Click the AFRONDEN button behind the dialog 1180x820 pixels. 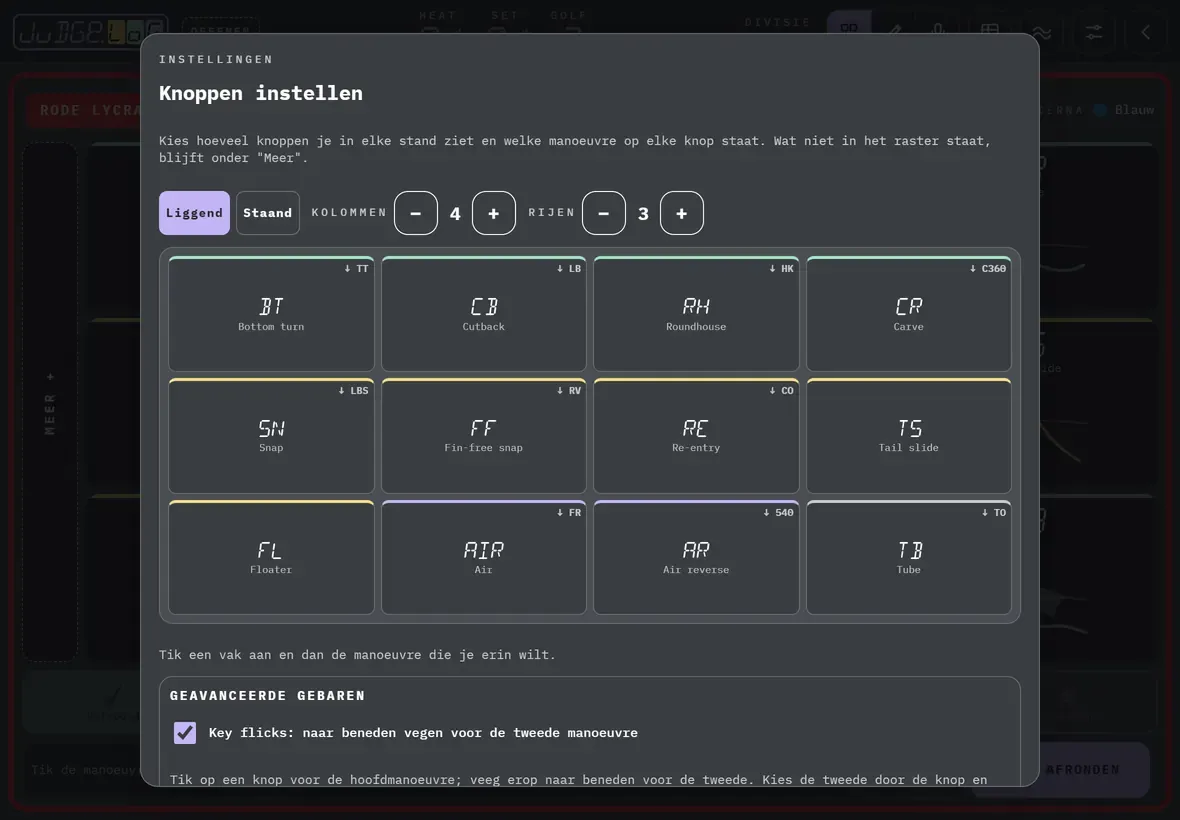(x=1083, y=770)
